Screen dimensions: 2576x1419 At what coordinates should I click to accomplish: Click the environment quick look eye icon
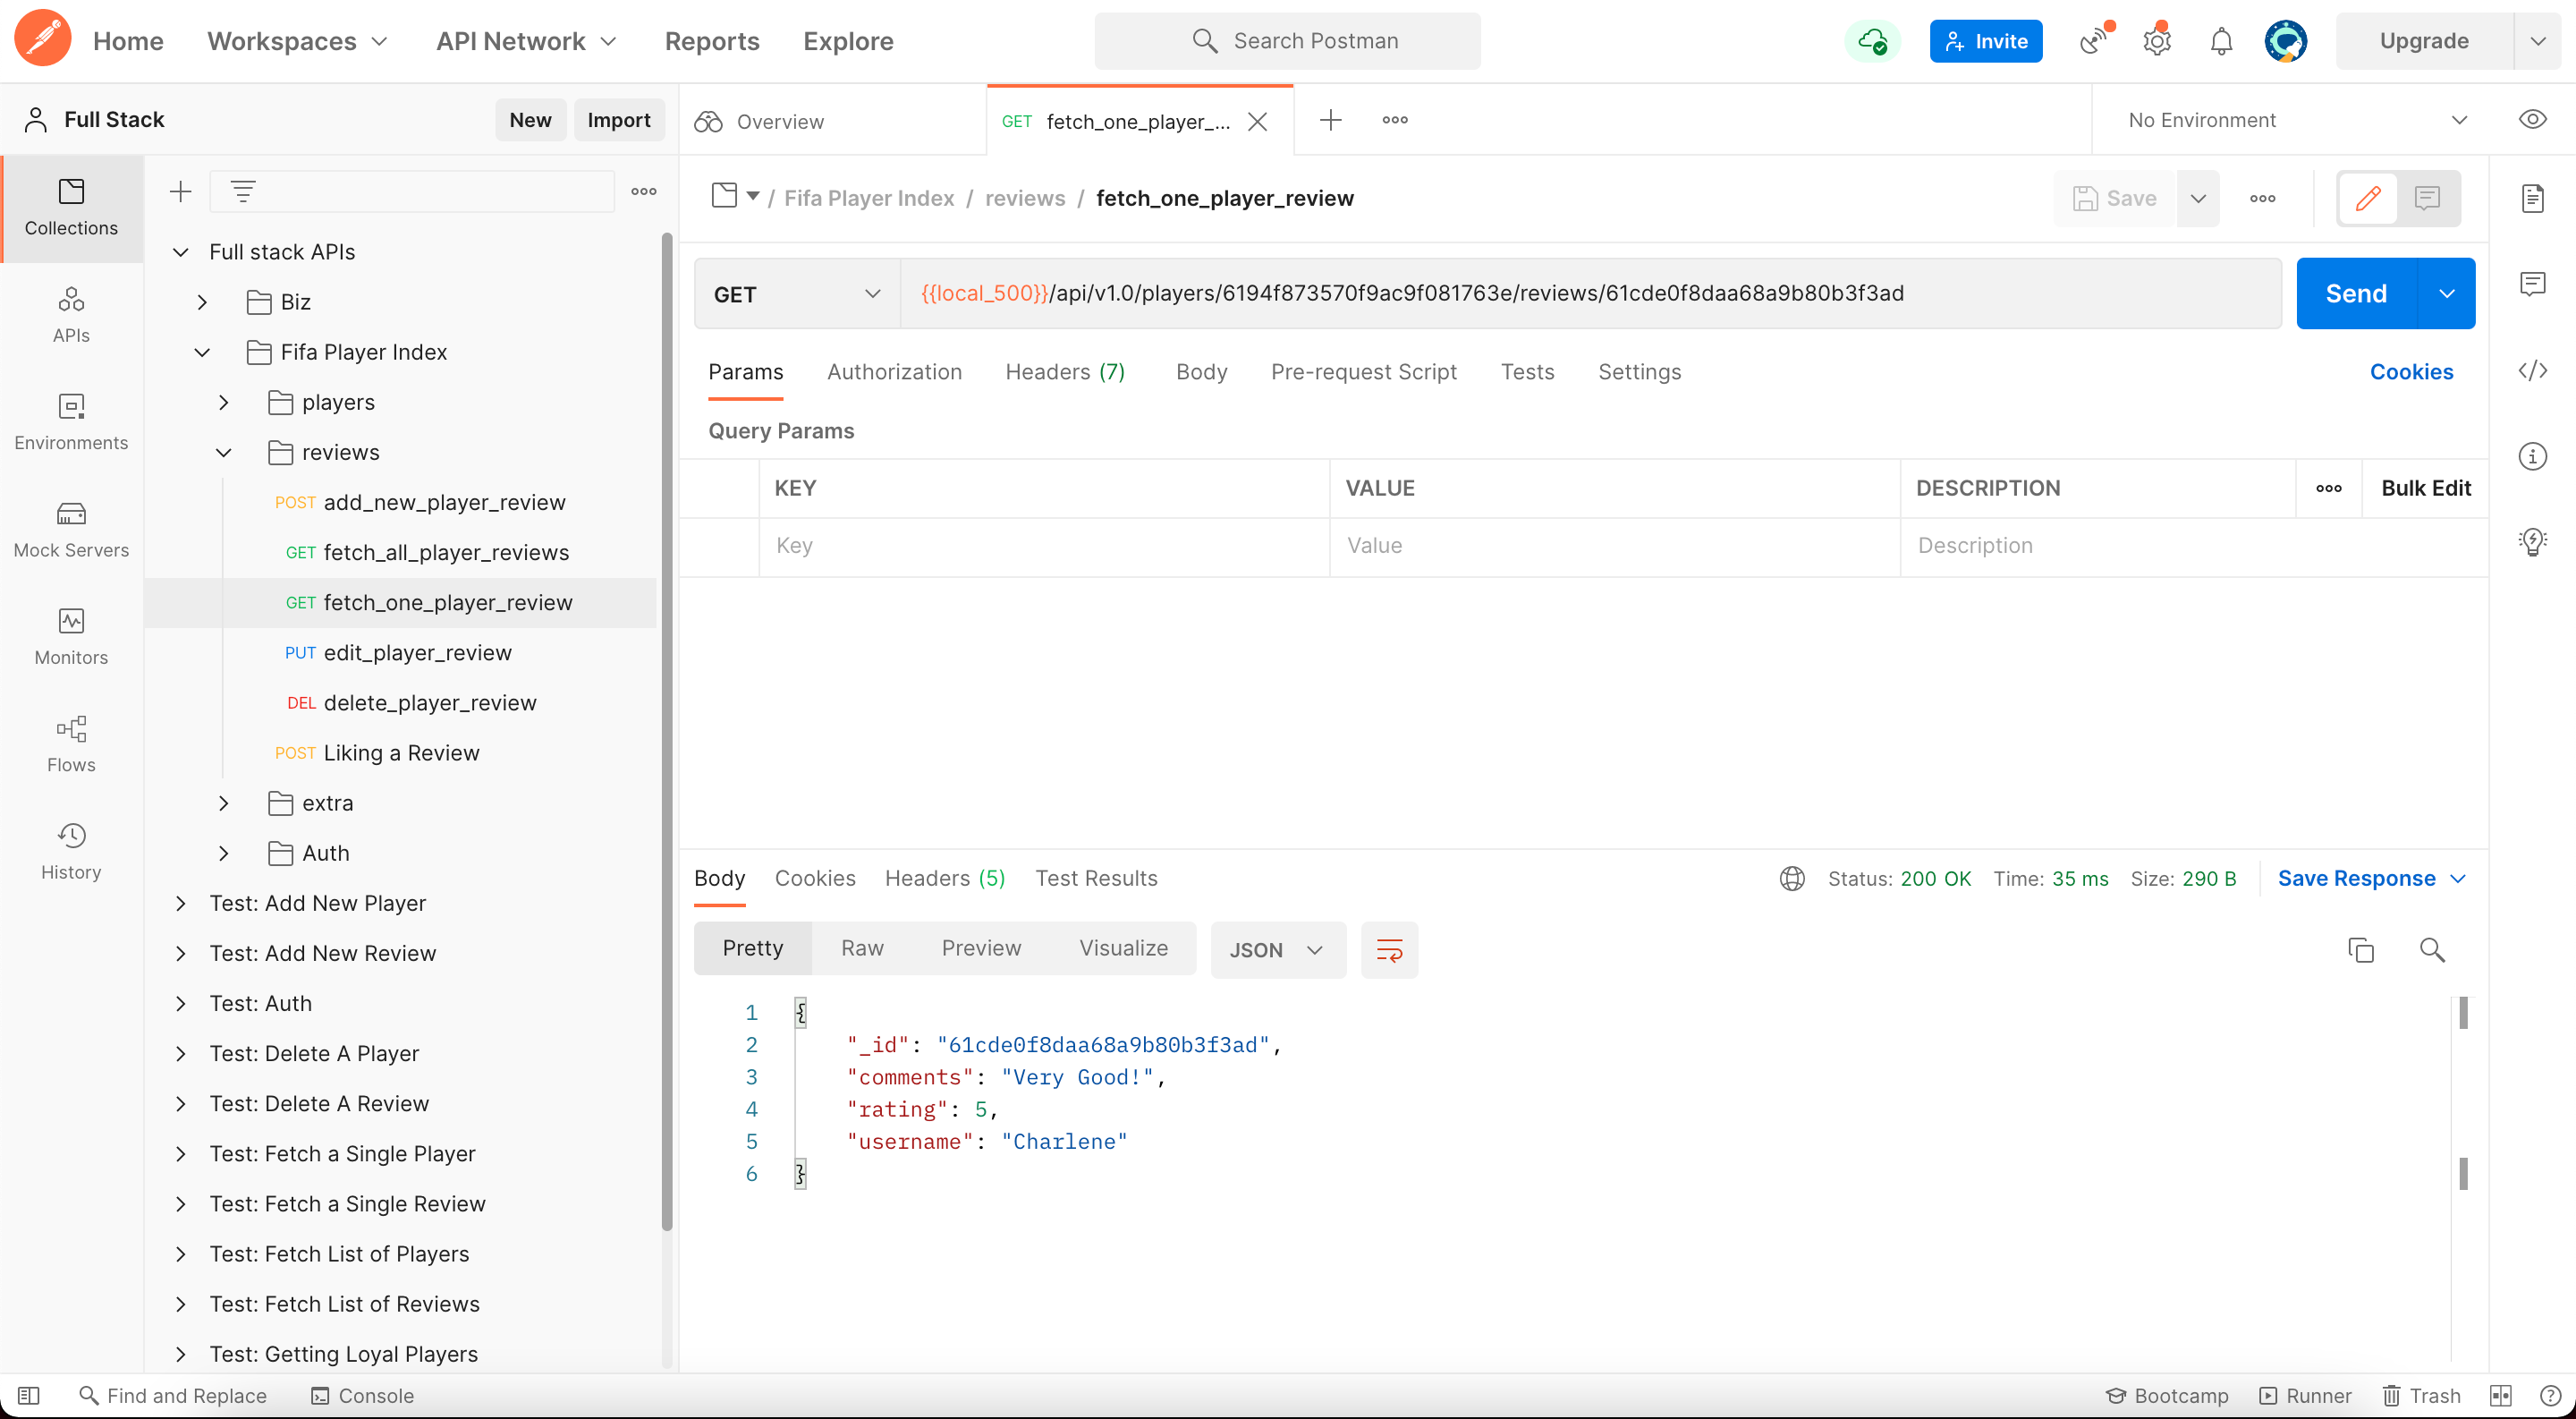point(2532,120)
